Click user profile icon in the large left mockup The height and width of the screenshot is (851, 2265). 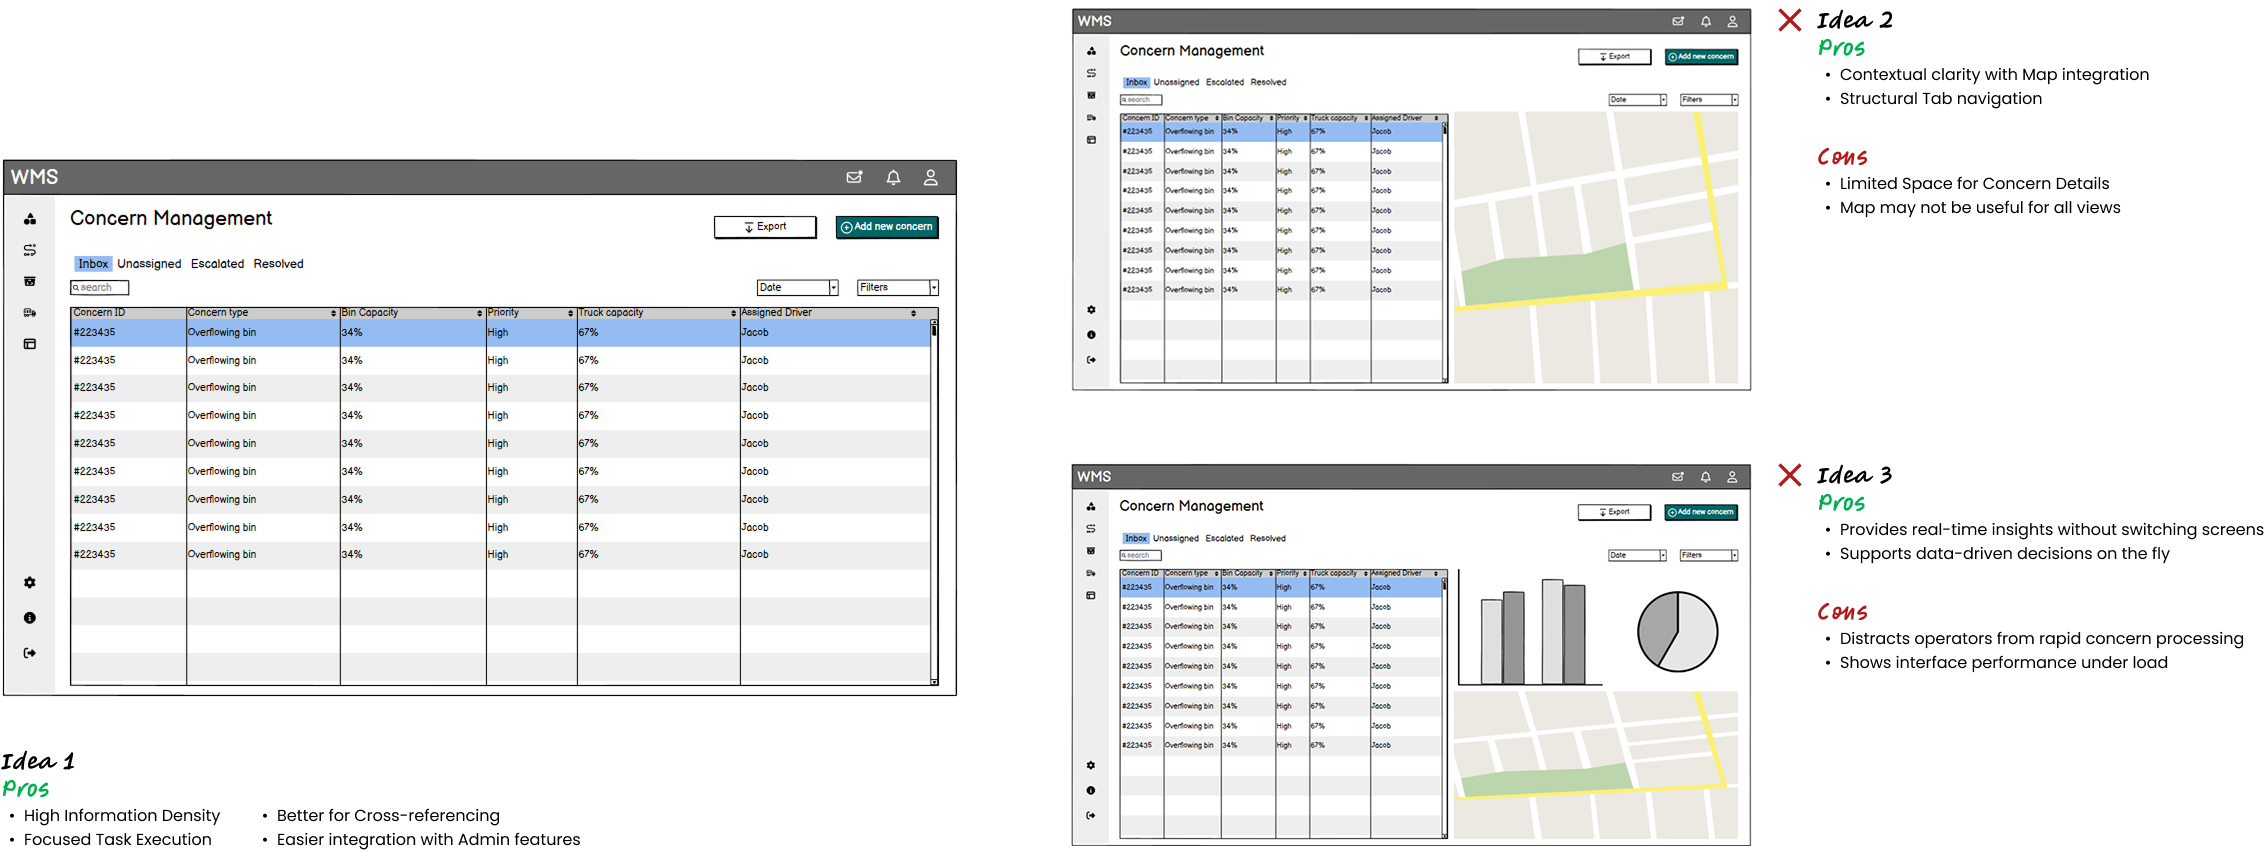click(x=930, y=177)
